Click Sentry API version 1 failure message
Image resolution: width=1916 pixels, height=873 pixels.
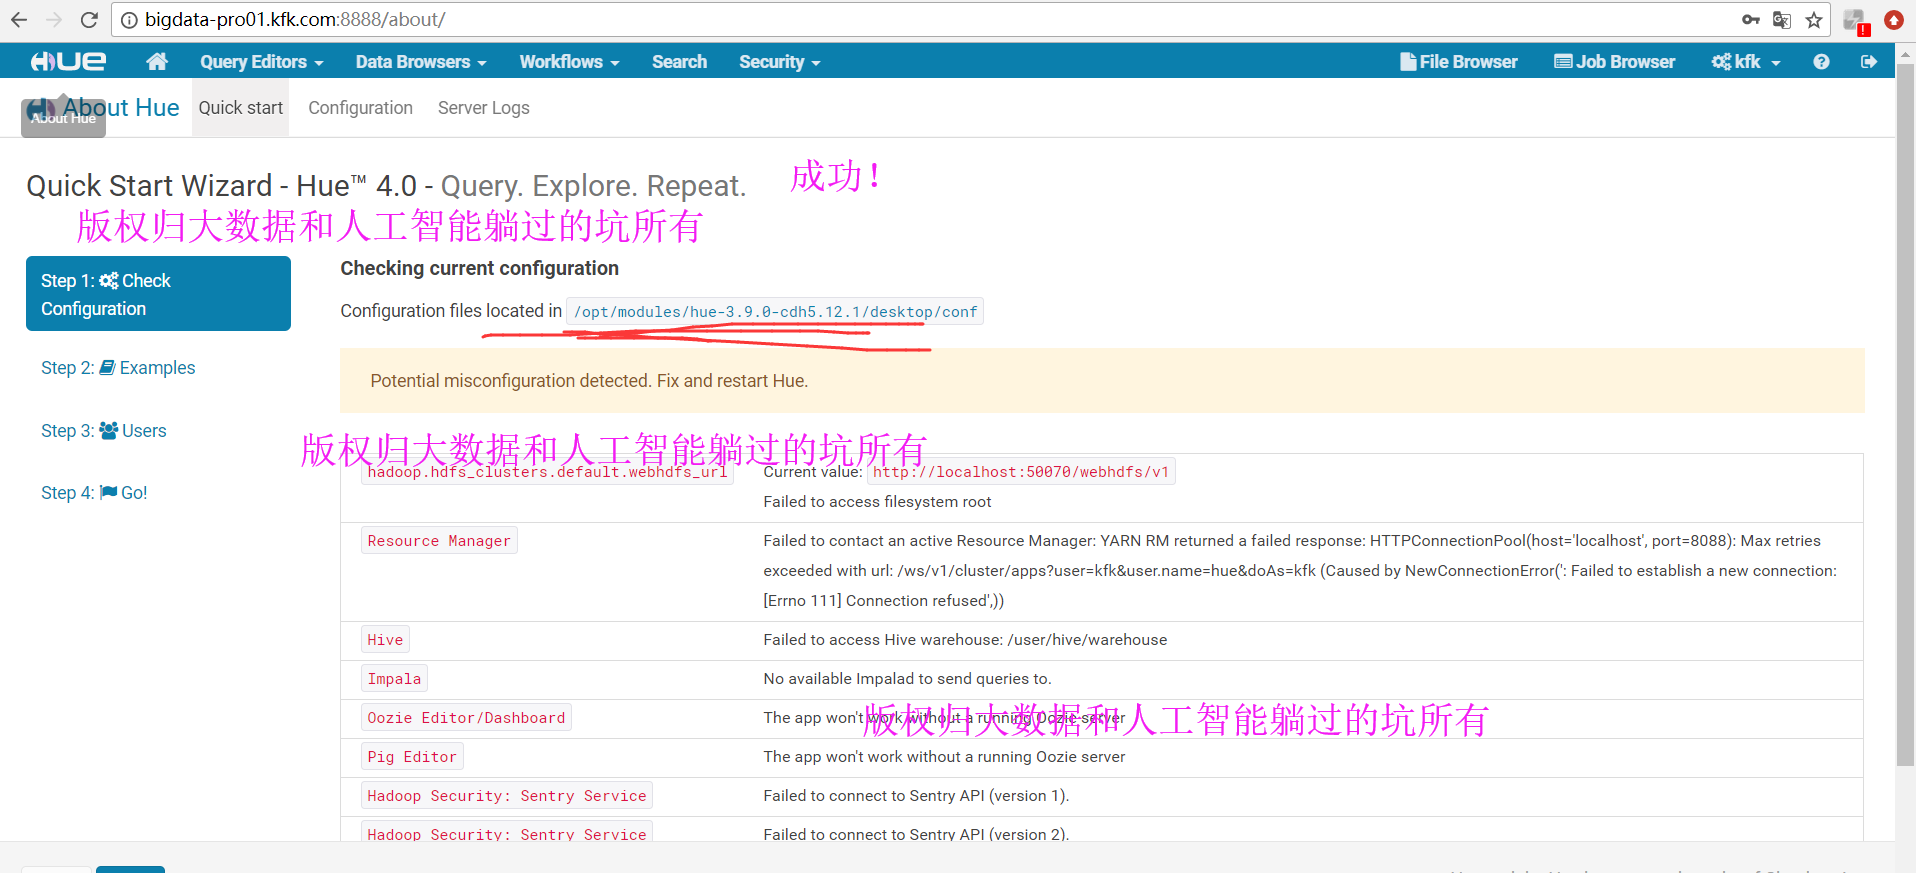[x=916, y=796]
